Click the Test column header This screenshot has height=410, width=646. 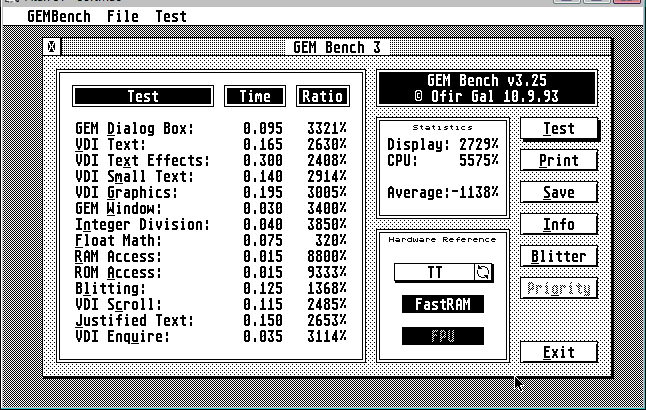(143, 96)
